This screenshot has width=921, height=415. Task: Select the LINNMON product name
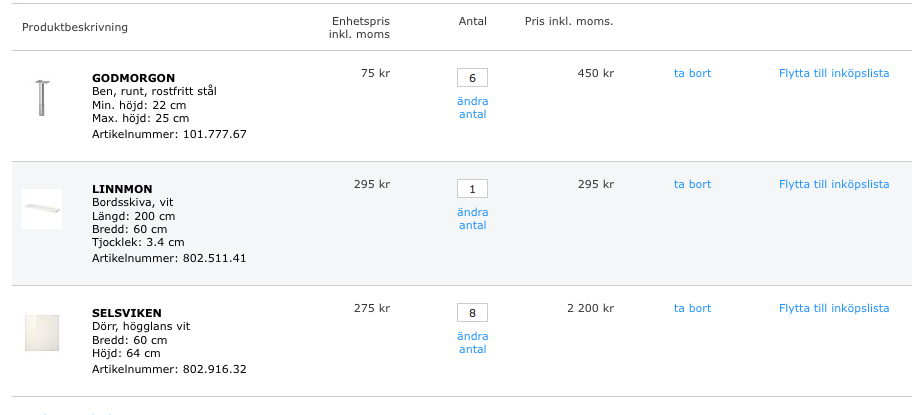coord(122,189)
